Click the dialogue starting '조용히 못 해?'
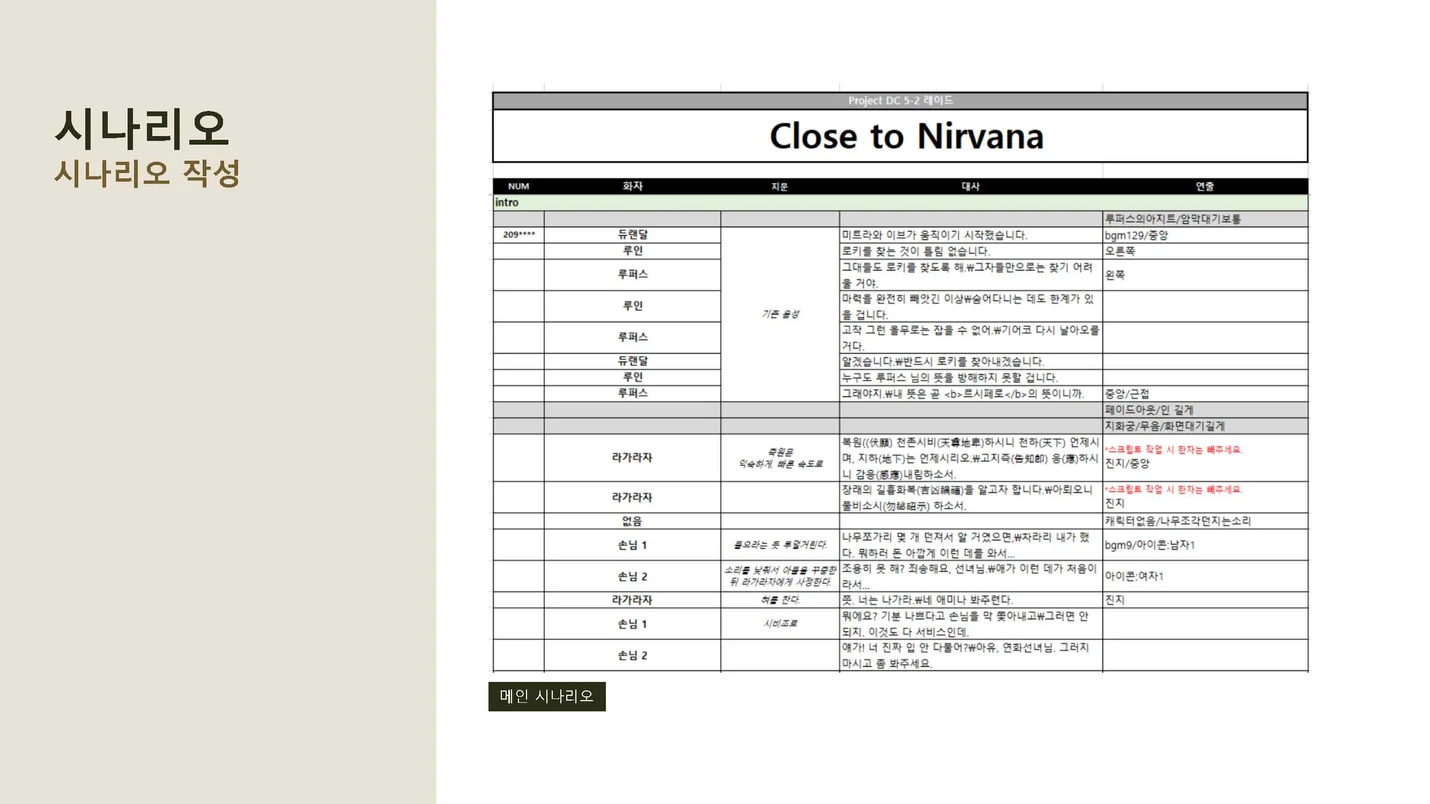 tap(970, 576)
